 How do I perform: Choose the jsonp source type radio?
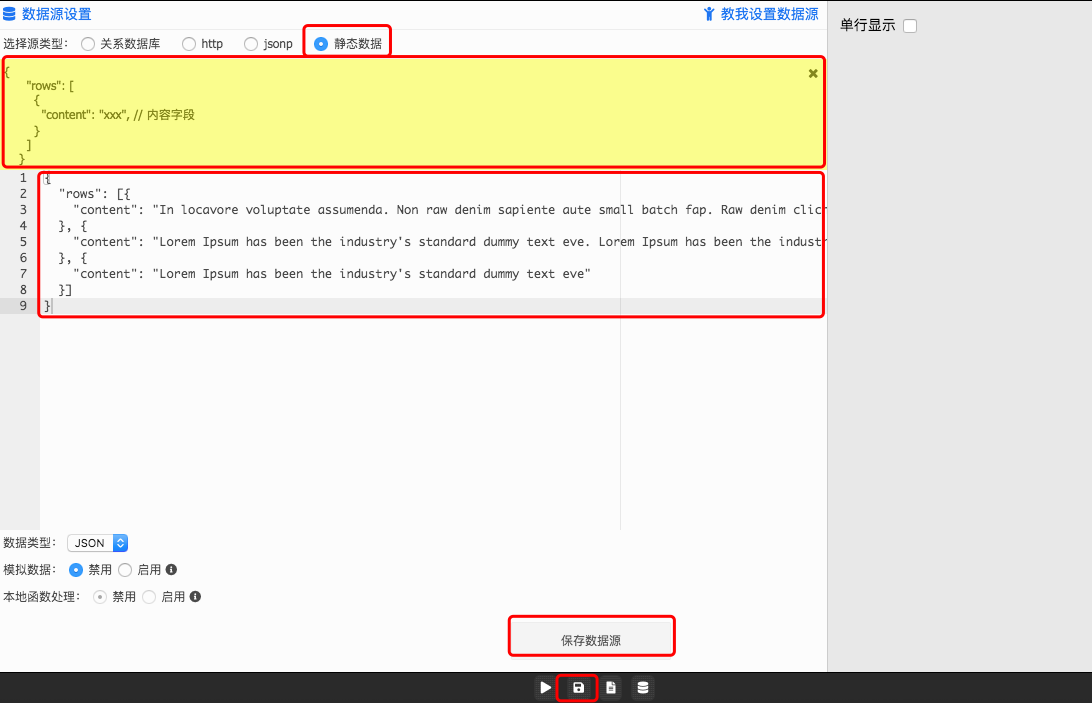point(251,44)
